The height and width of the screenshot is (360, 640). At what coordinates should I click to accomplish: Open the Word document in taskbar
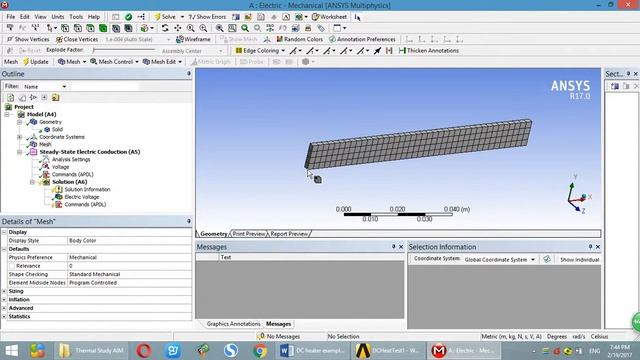(x=312, y=351)
